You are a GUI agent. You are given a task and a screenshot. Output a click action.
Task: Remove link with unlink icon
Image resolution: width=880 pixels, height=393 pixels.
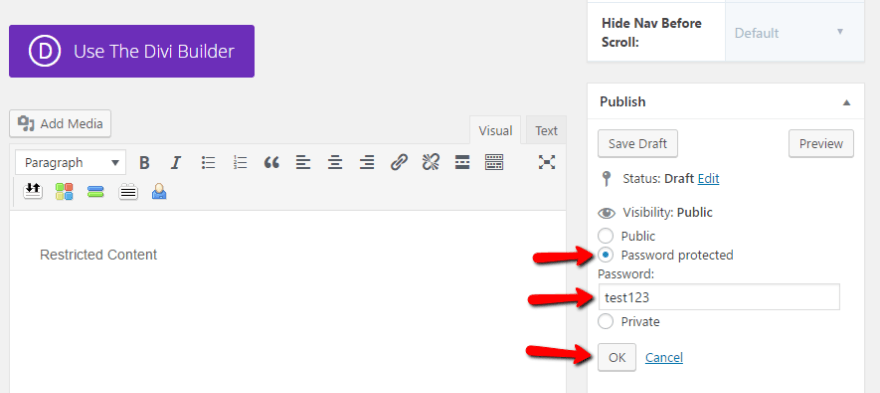click(x=430, y=163)
